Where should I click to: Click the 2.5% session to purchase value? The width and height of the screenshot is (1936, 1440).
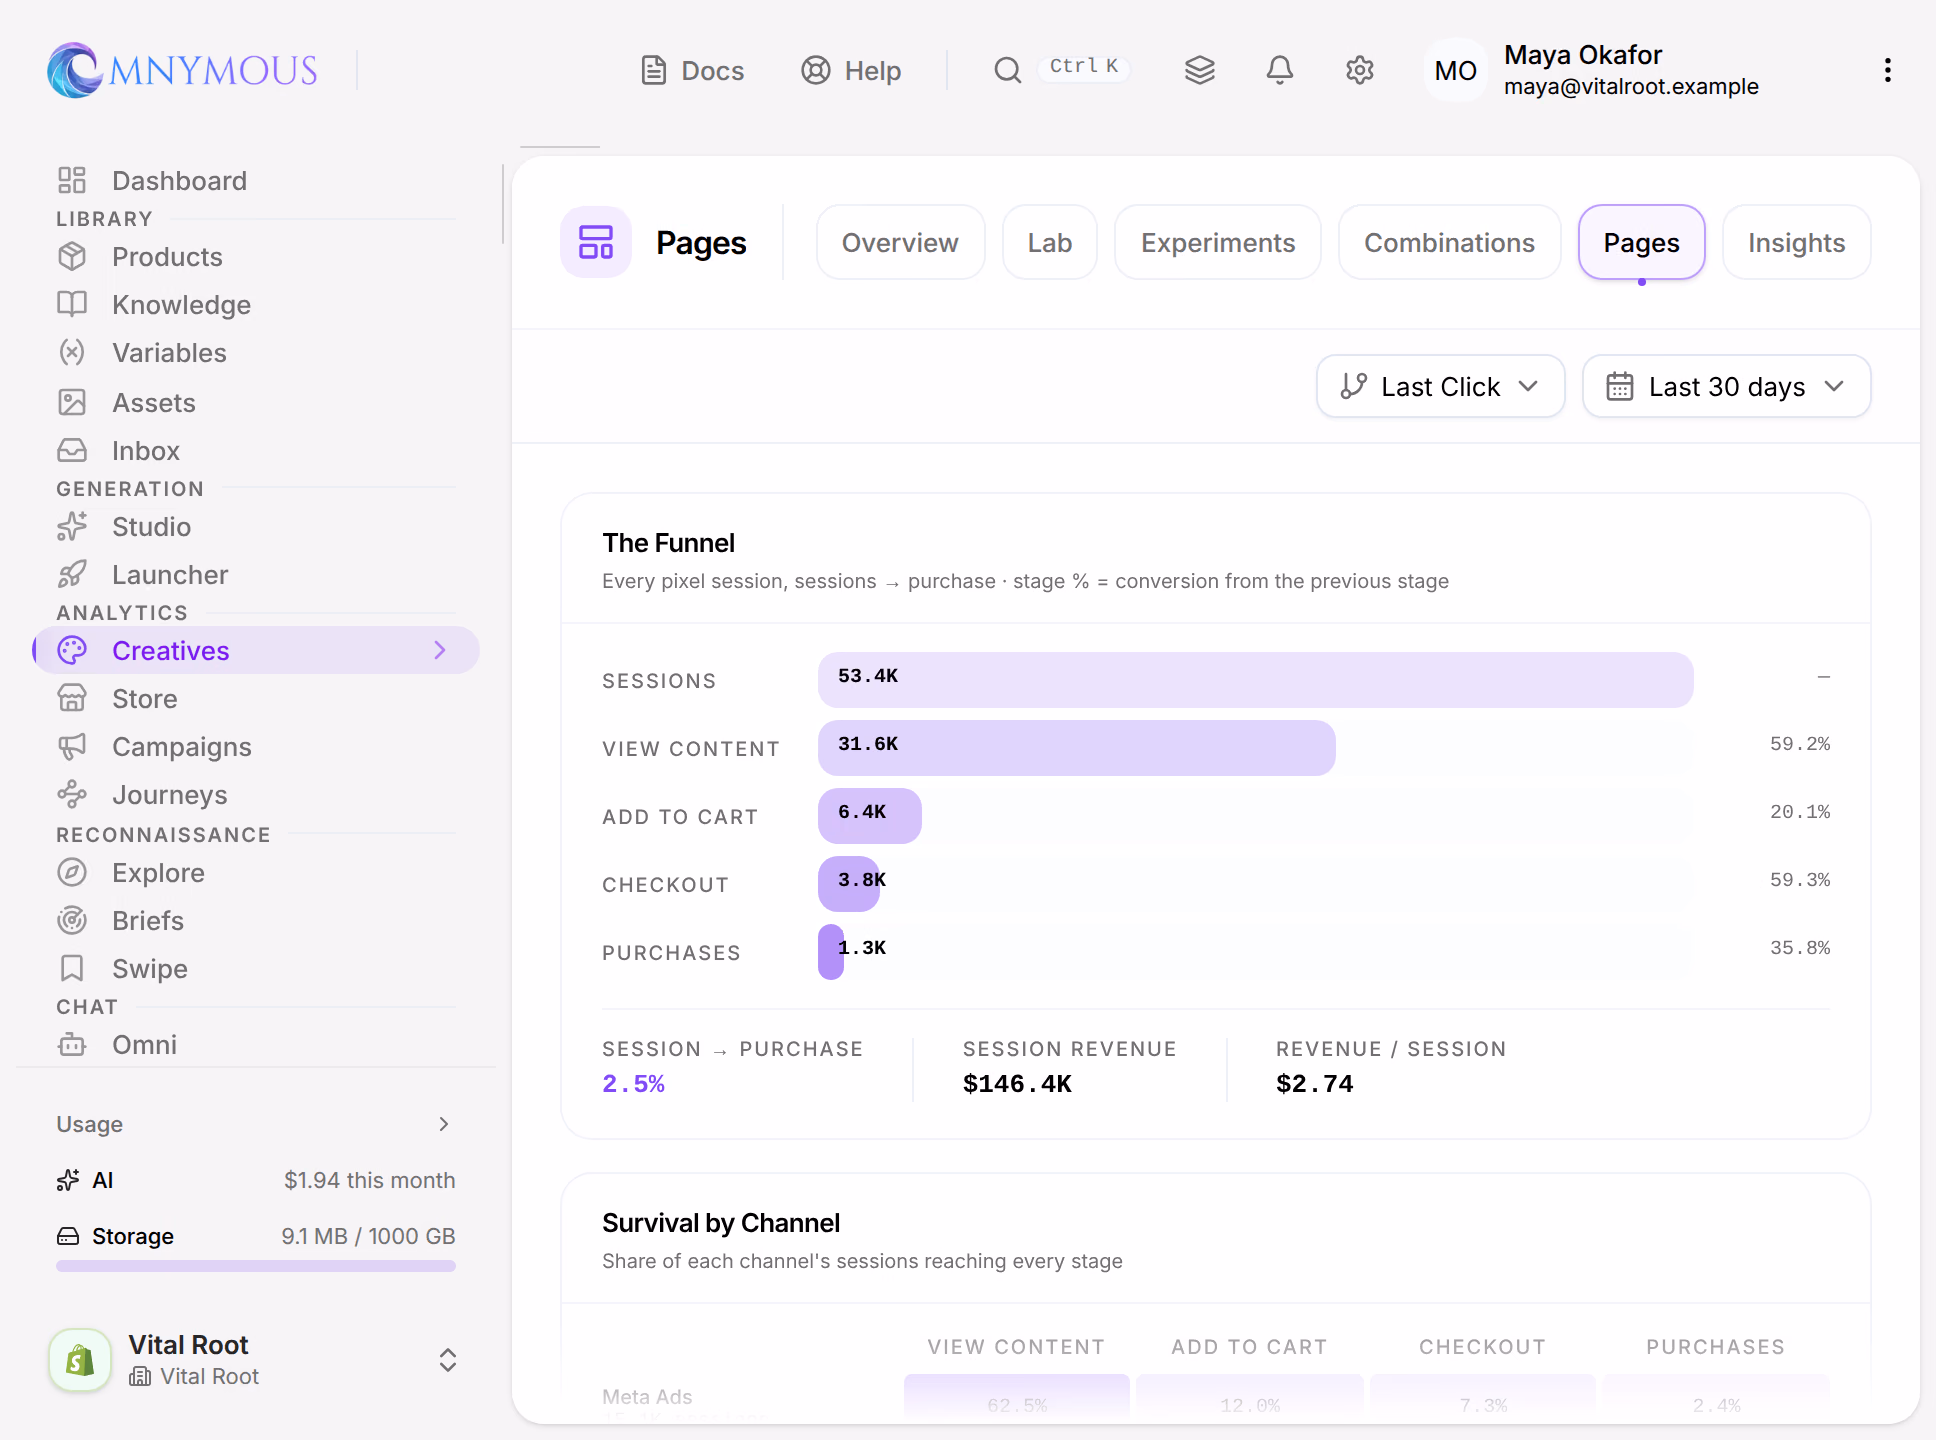[633, 1084]
